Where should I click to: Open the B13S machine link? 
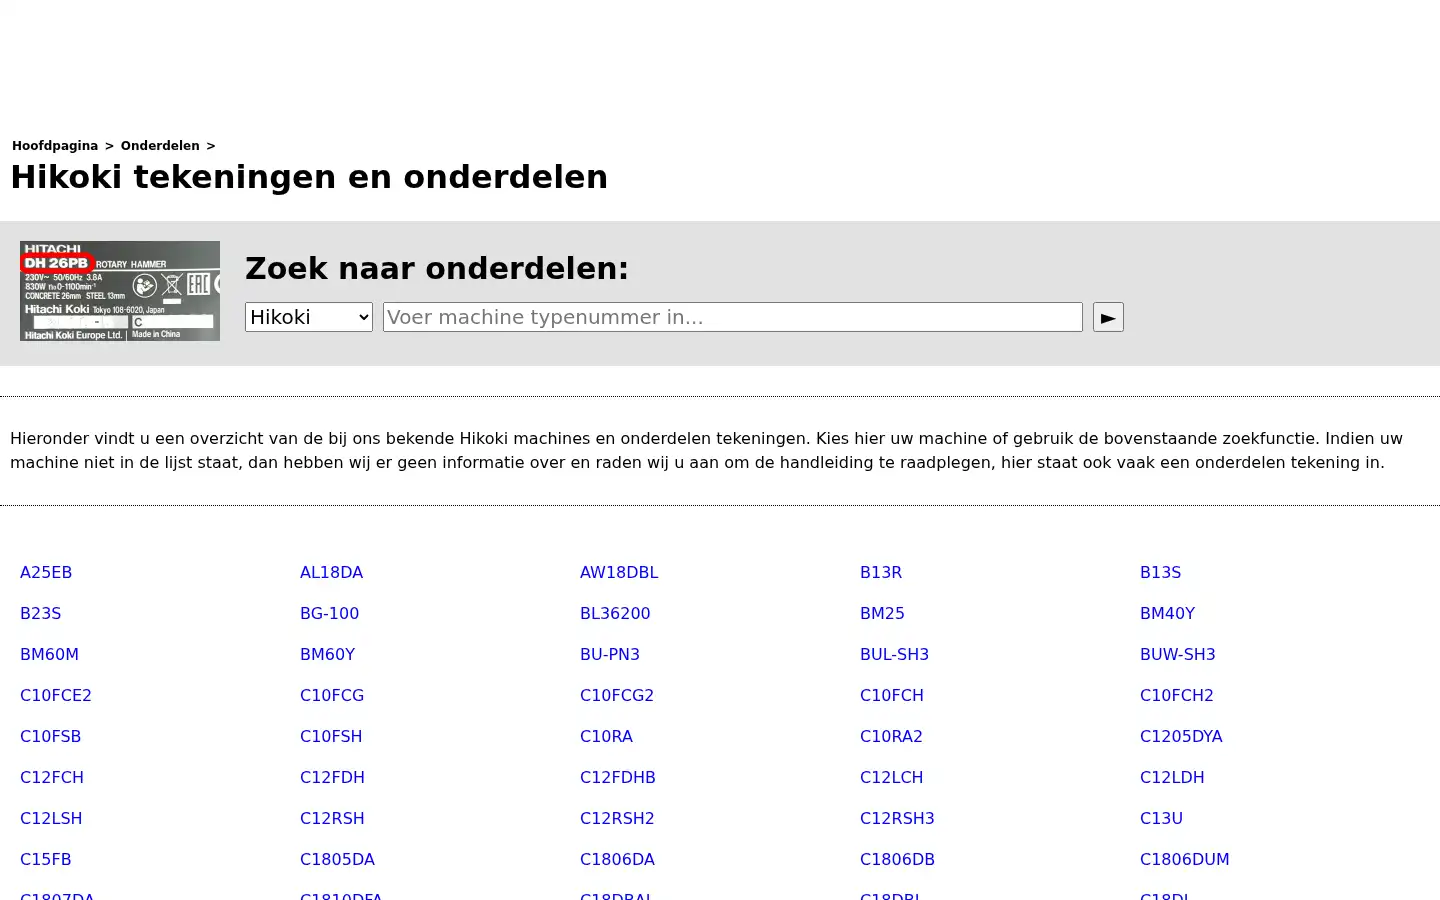(1160, 573)
